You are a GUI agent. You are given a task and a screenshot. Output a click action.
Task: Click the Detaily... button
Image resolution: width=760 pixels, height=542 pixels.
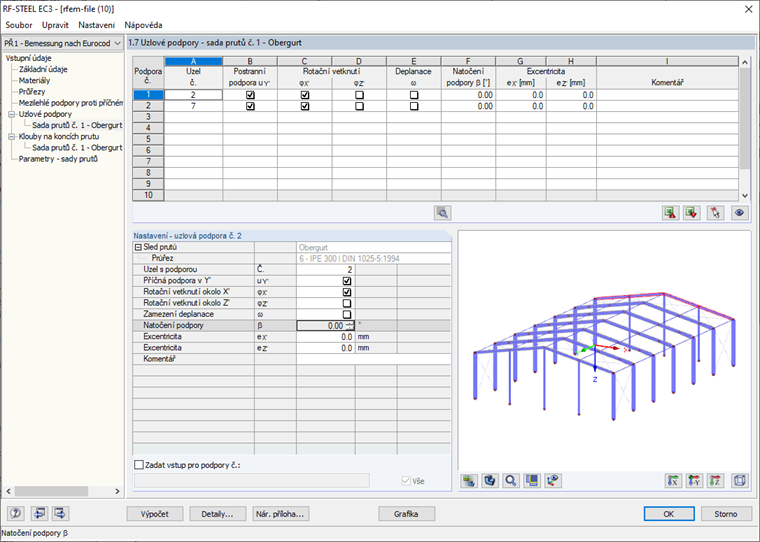point(217,514)
